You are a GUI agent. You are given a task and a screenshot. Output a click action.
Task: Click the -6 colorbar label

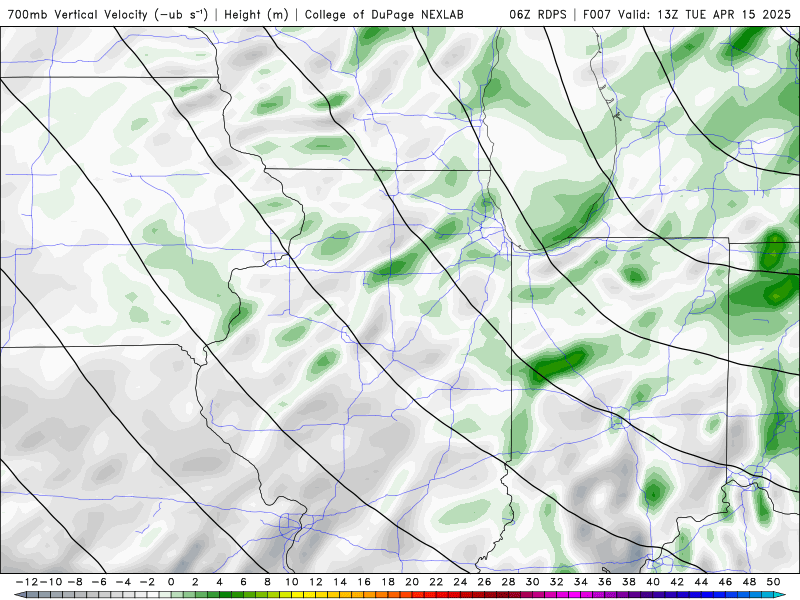(x=98, y=582)
